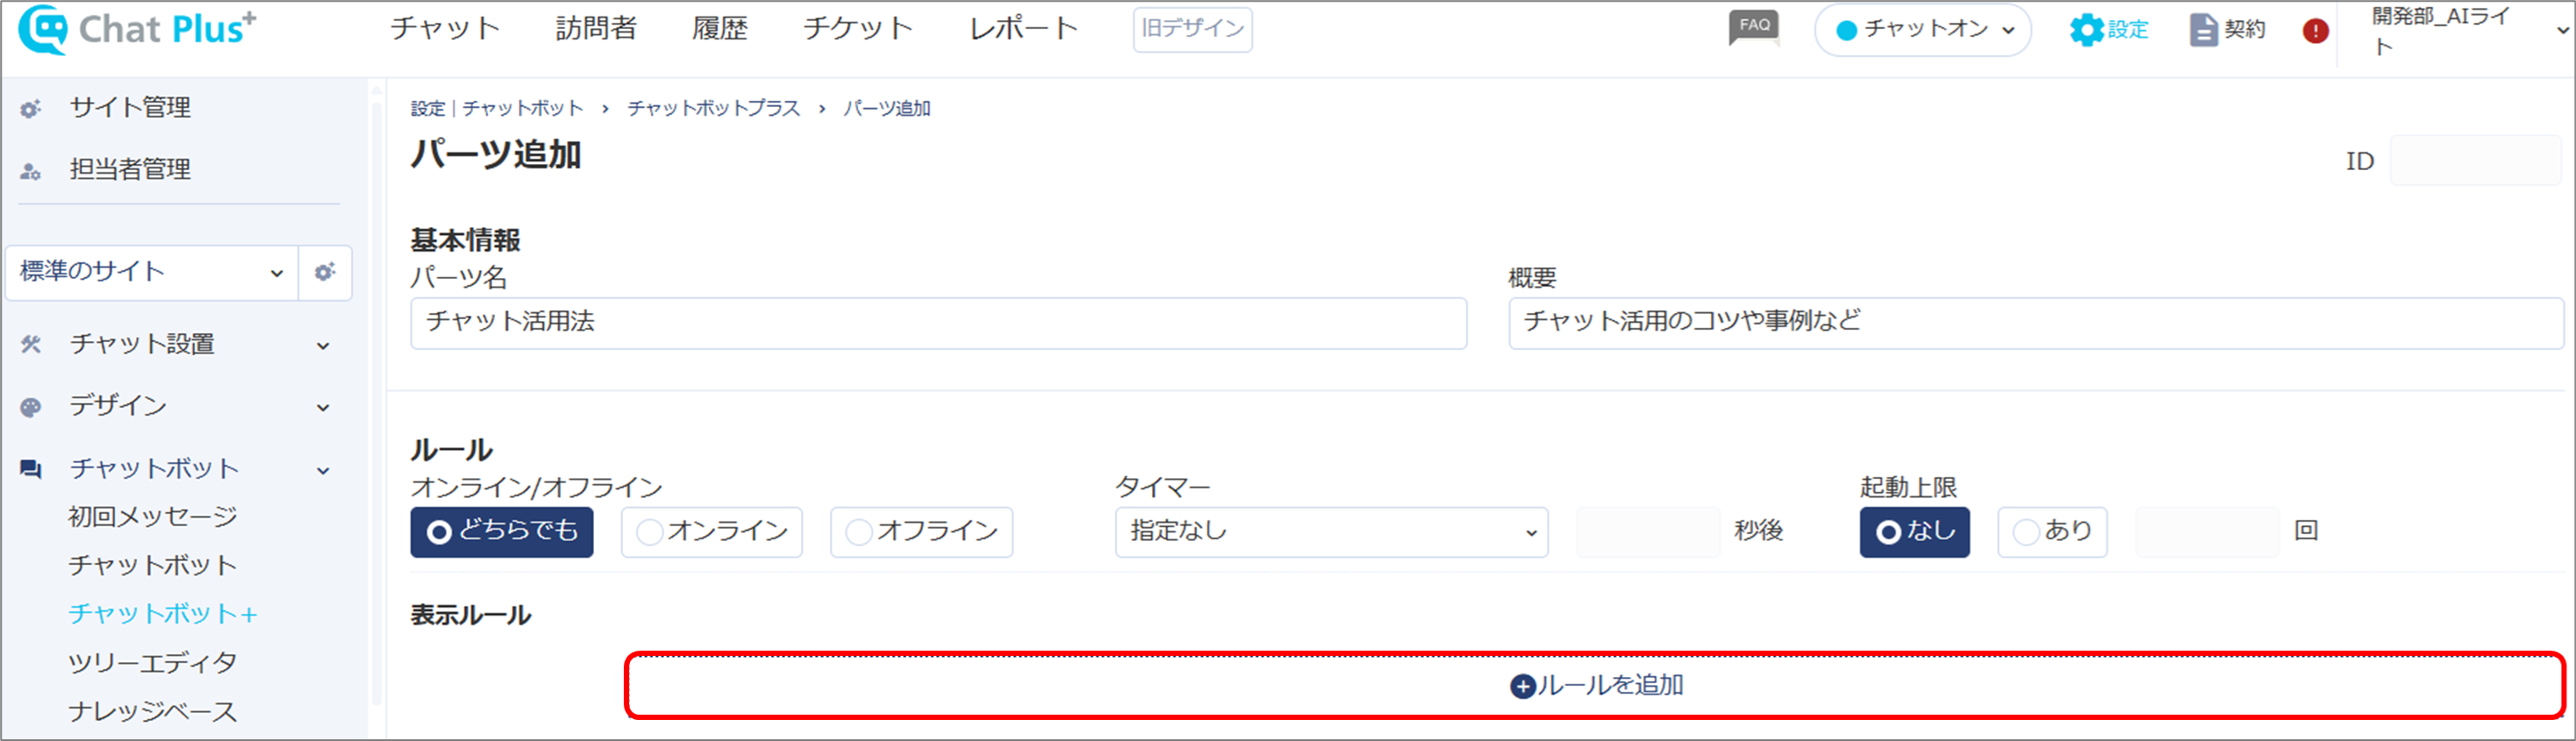Open the 標準のサイト site selector

(152, 272)
